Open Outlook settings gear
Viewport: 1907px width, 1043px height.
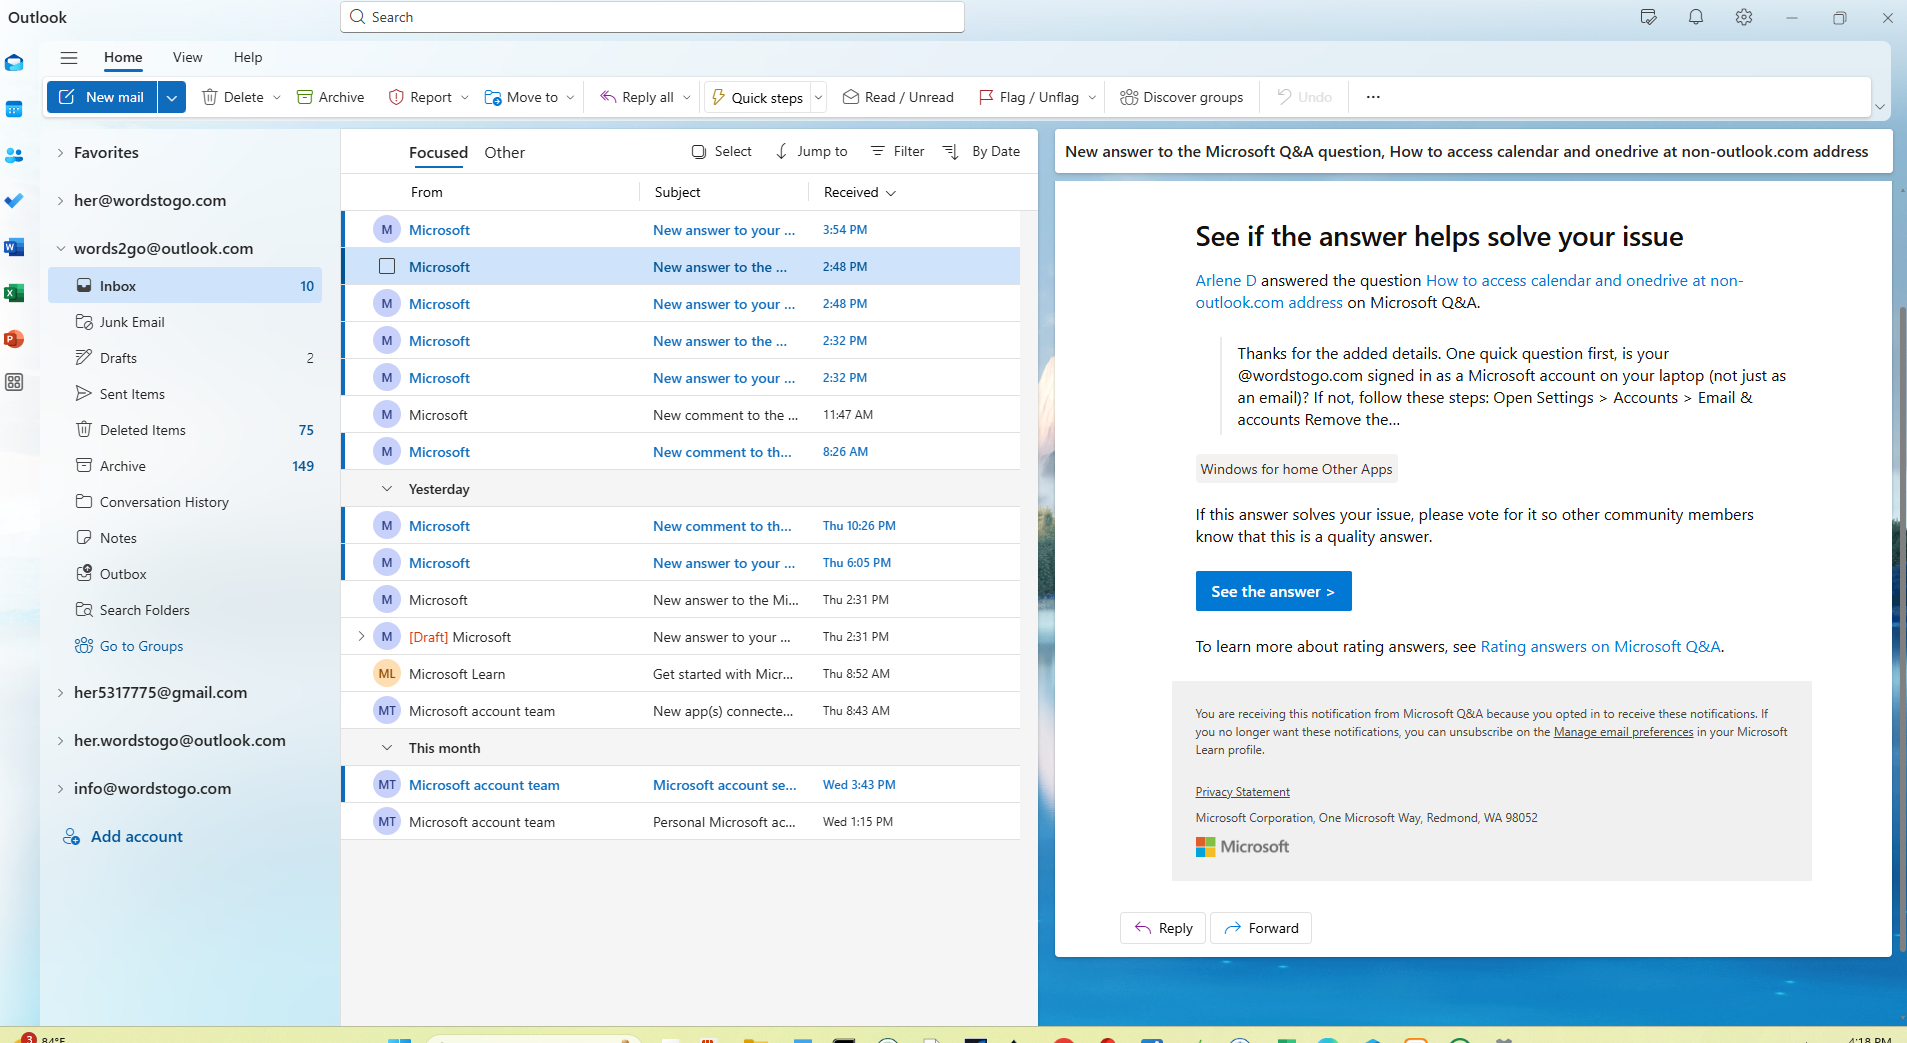1742,17
